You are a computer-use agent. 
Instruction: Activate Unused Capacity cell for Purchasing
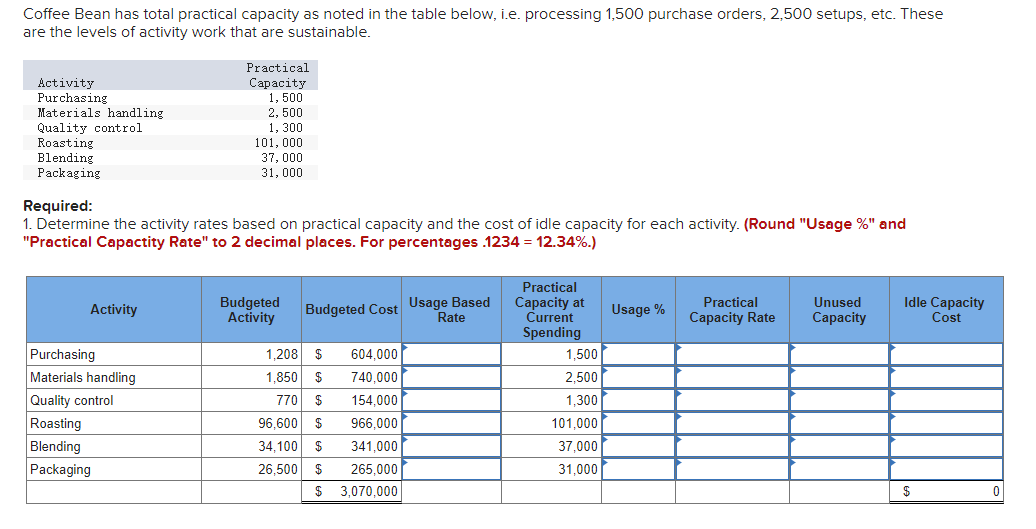[839, 354]
